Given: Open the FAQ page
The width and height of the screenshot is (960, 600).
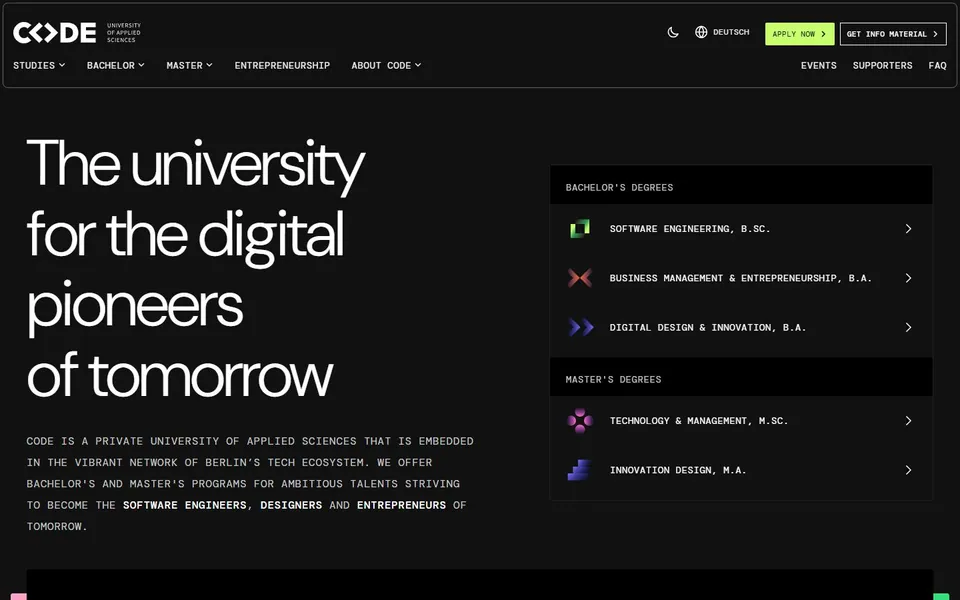Looking at the screenshot, I should pos(937,65).
